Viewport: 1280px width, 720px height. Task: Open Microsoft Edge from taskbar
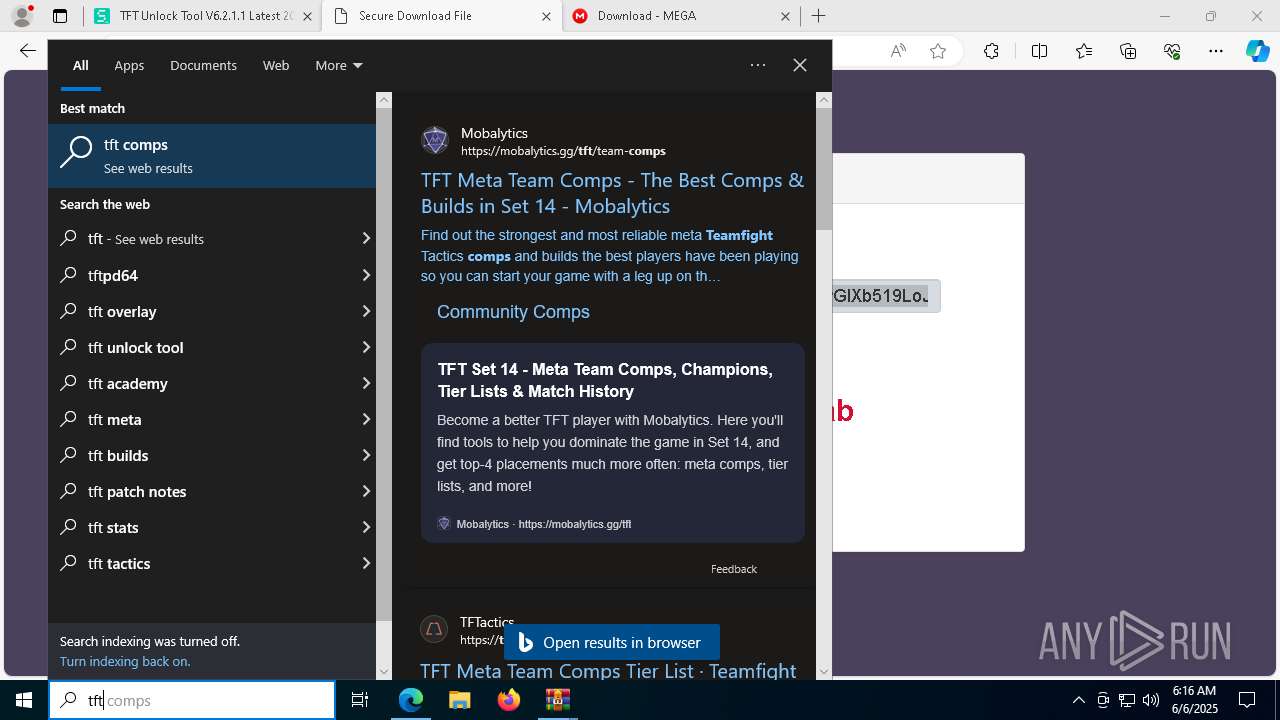click(x=411, y=700)
